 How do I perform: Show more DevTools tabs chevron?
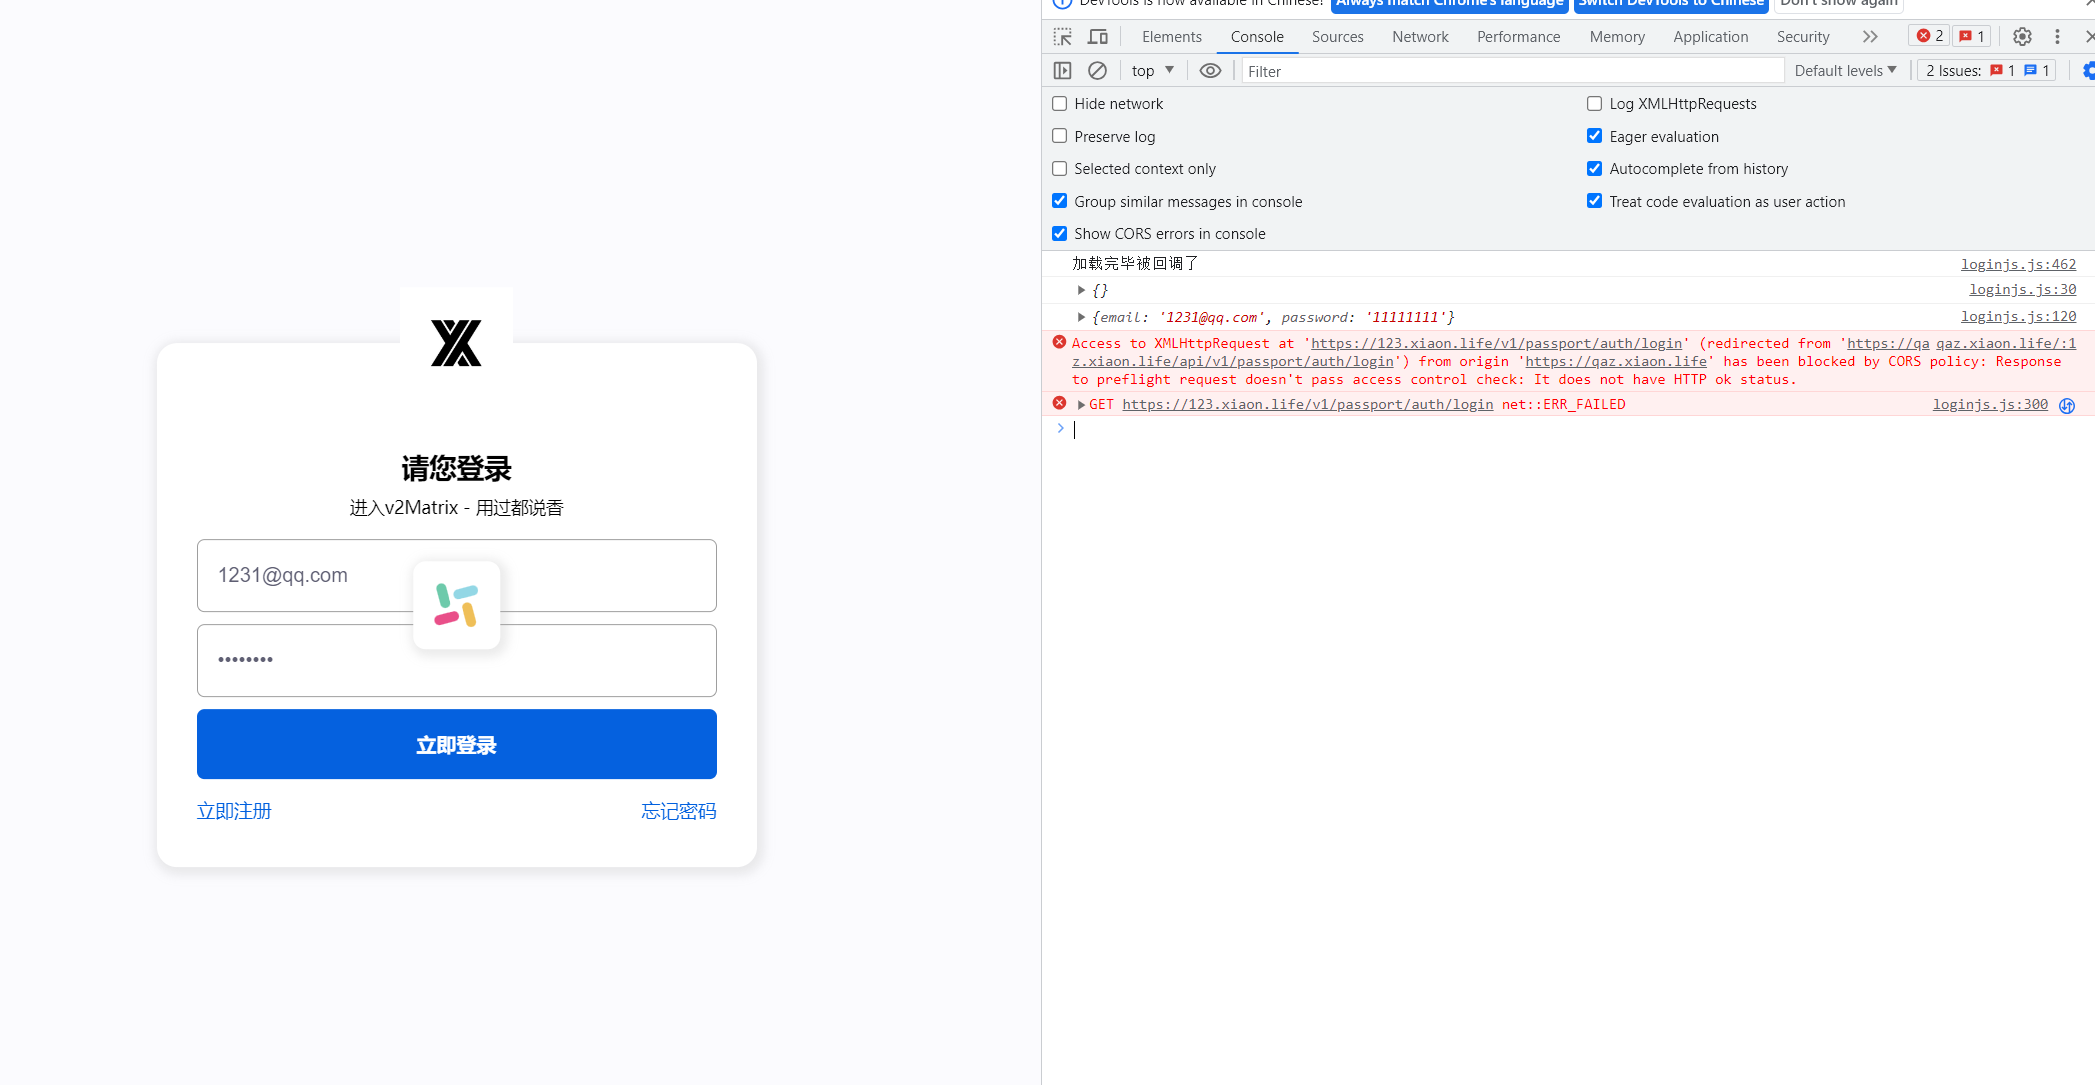1870,37
